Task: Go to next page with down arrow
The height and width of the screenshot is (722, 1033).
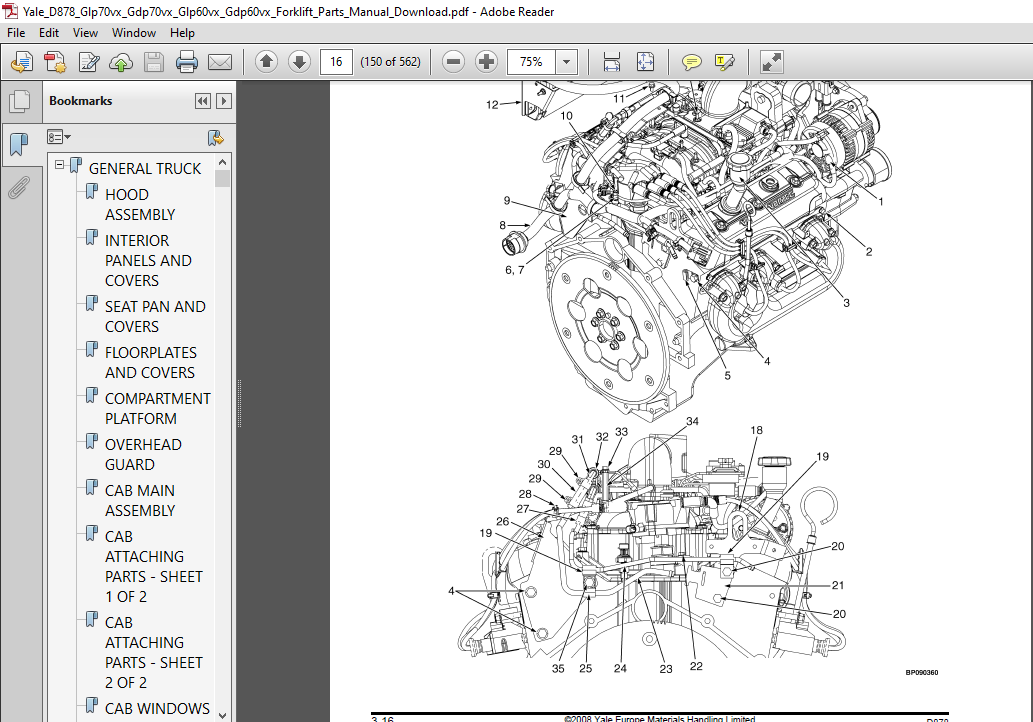Action: (299, 62)
